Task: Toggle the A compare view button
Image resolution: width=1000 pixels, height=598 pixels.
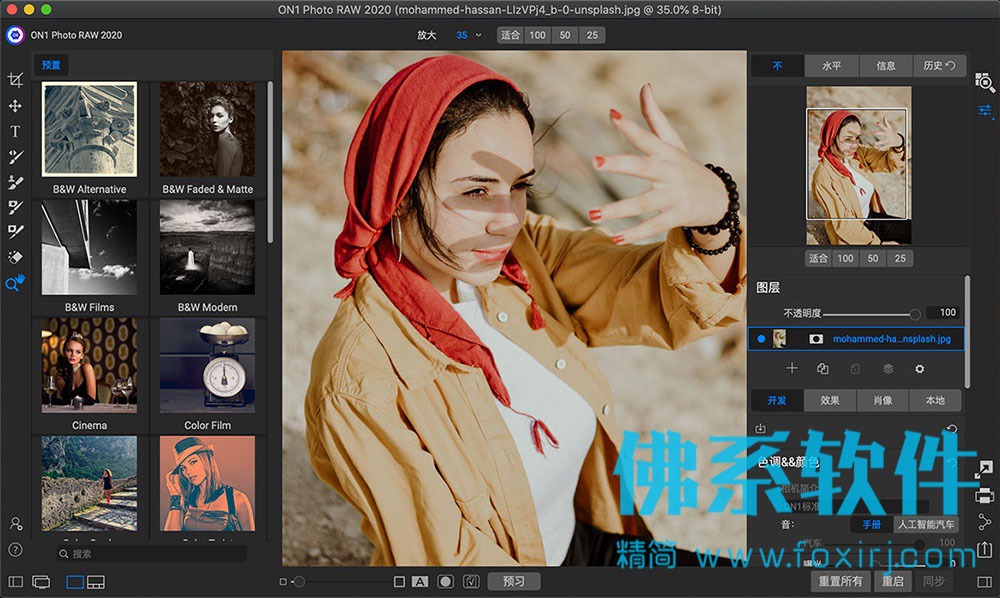Action: tap(420, 581)
